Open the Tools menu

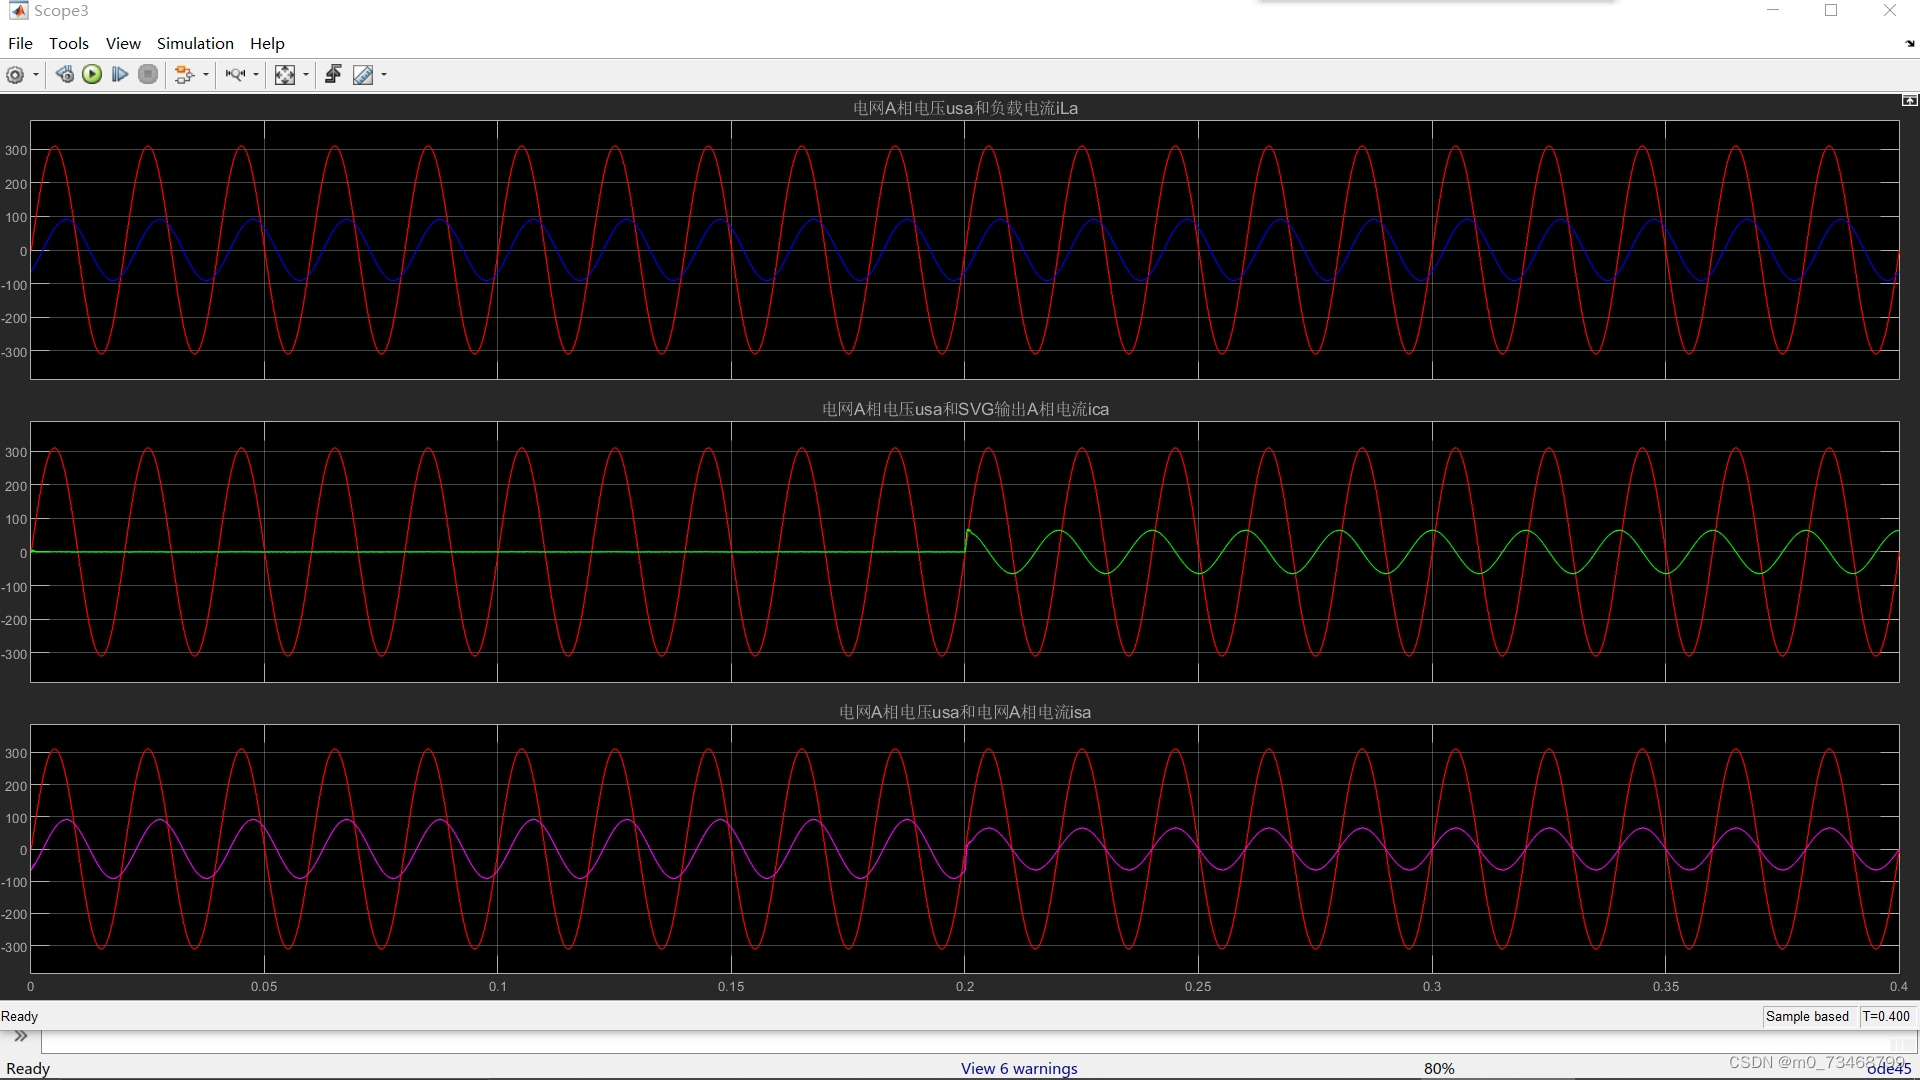tap(69, 43)
